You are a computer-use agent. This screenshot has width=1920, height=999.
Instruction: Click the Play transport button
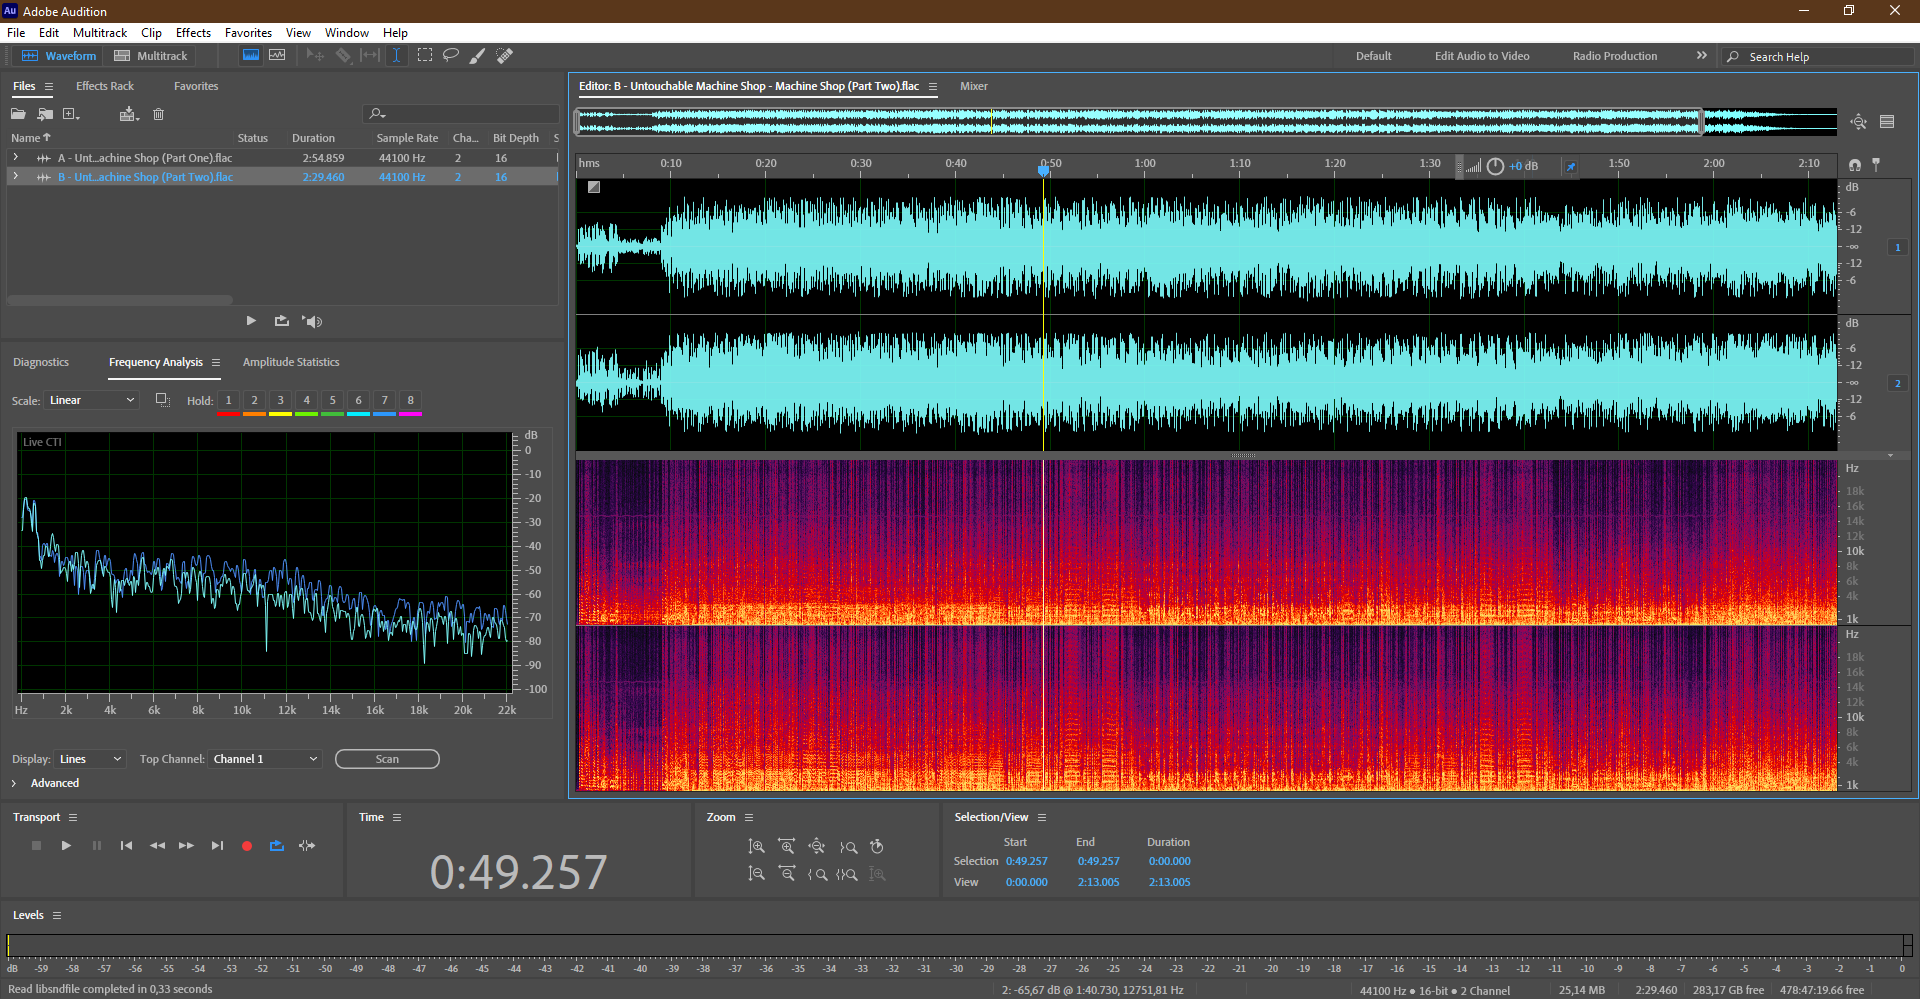click(66, 846)
